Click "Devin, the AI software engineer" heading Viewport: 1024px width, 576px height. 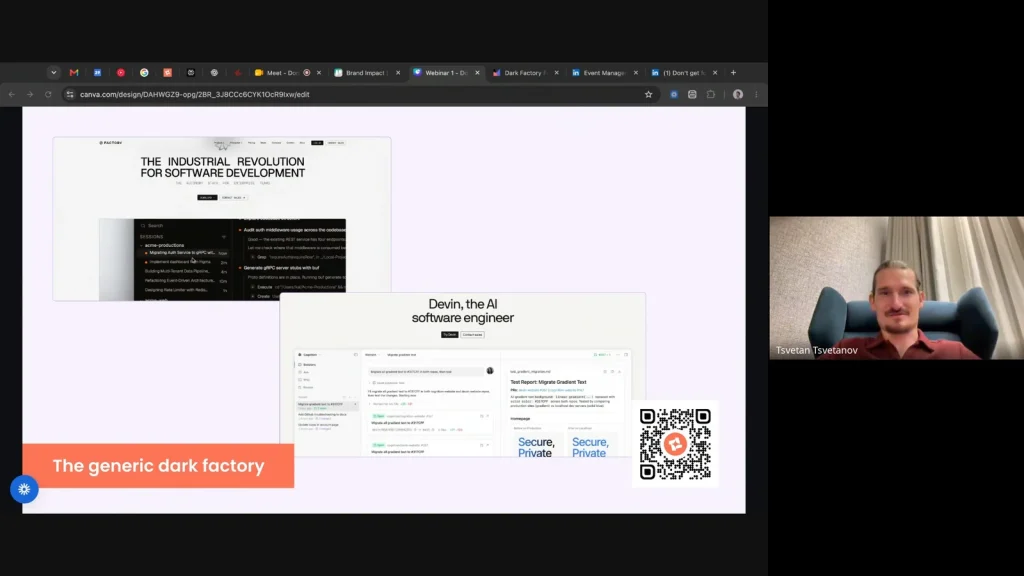pyautogui.click(x=462, y=311)
